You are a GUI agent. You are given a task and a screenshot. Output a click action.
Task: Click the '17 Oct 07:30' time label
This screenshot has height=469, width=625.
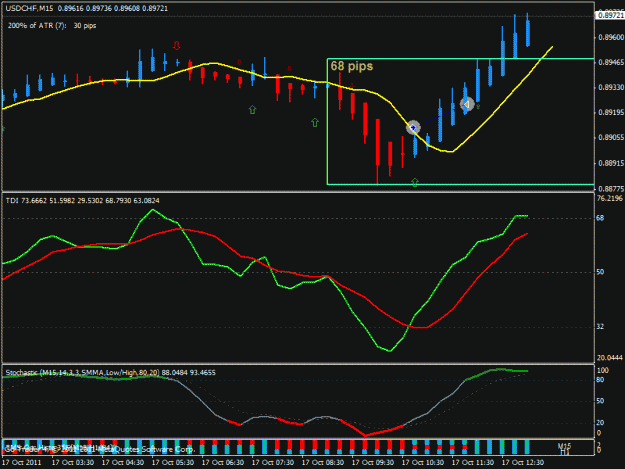(273, 463)
